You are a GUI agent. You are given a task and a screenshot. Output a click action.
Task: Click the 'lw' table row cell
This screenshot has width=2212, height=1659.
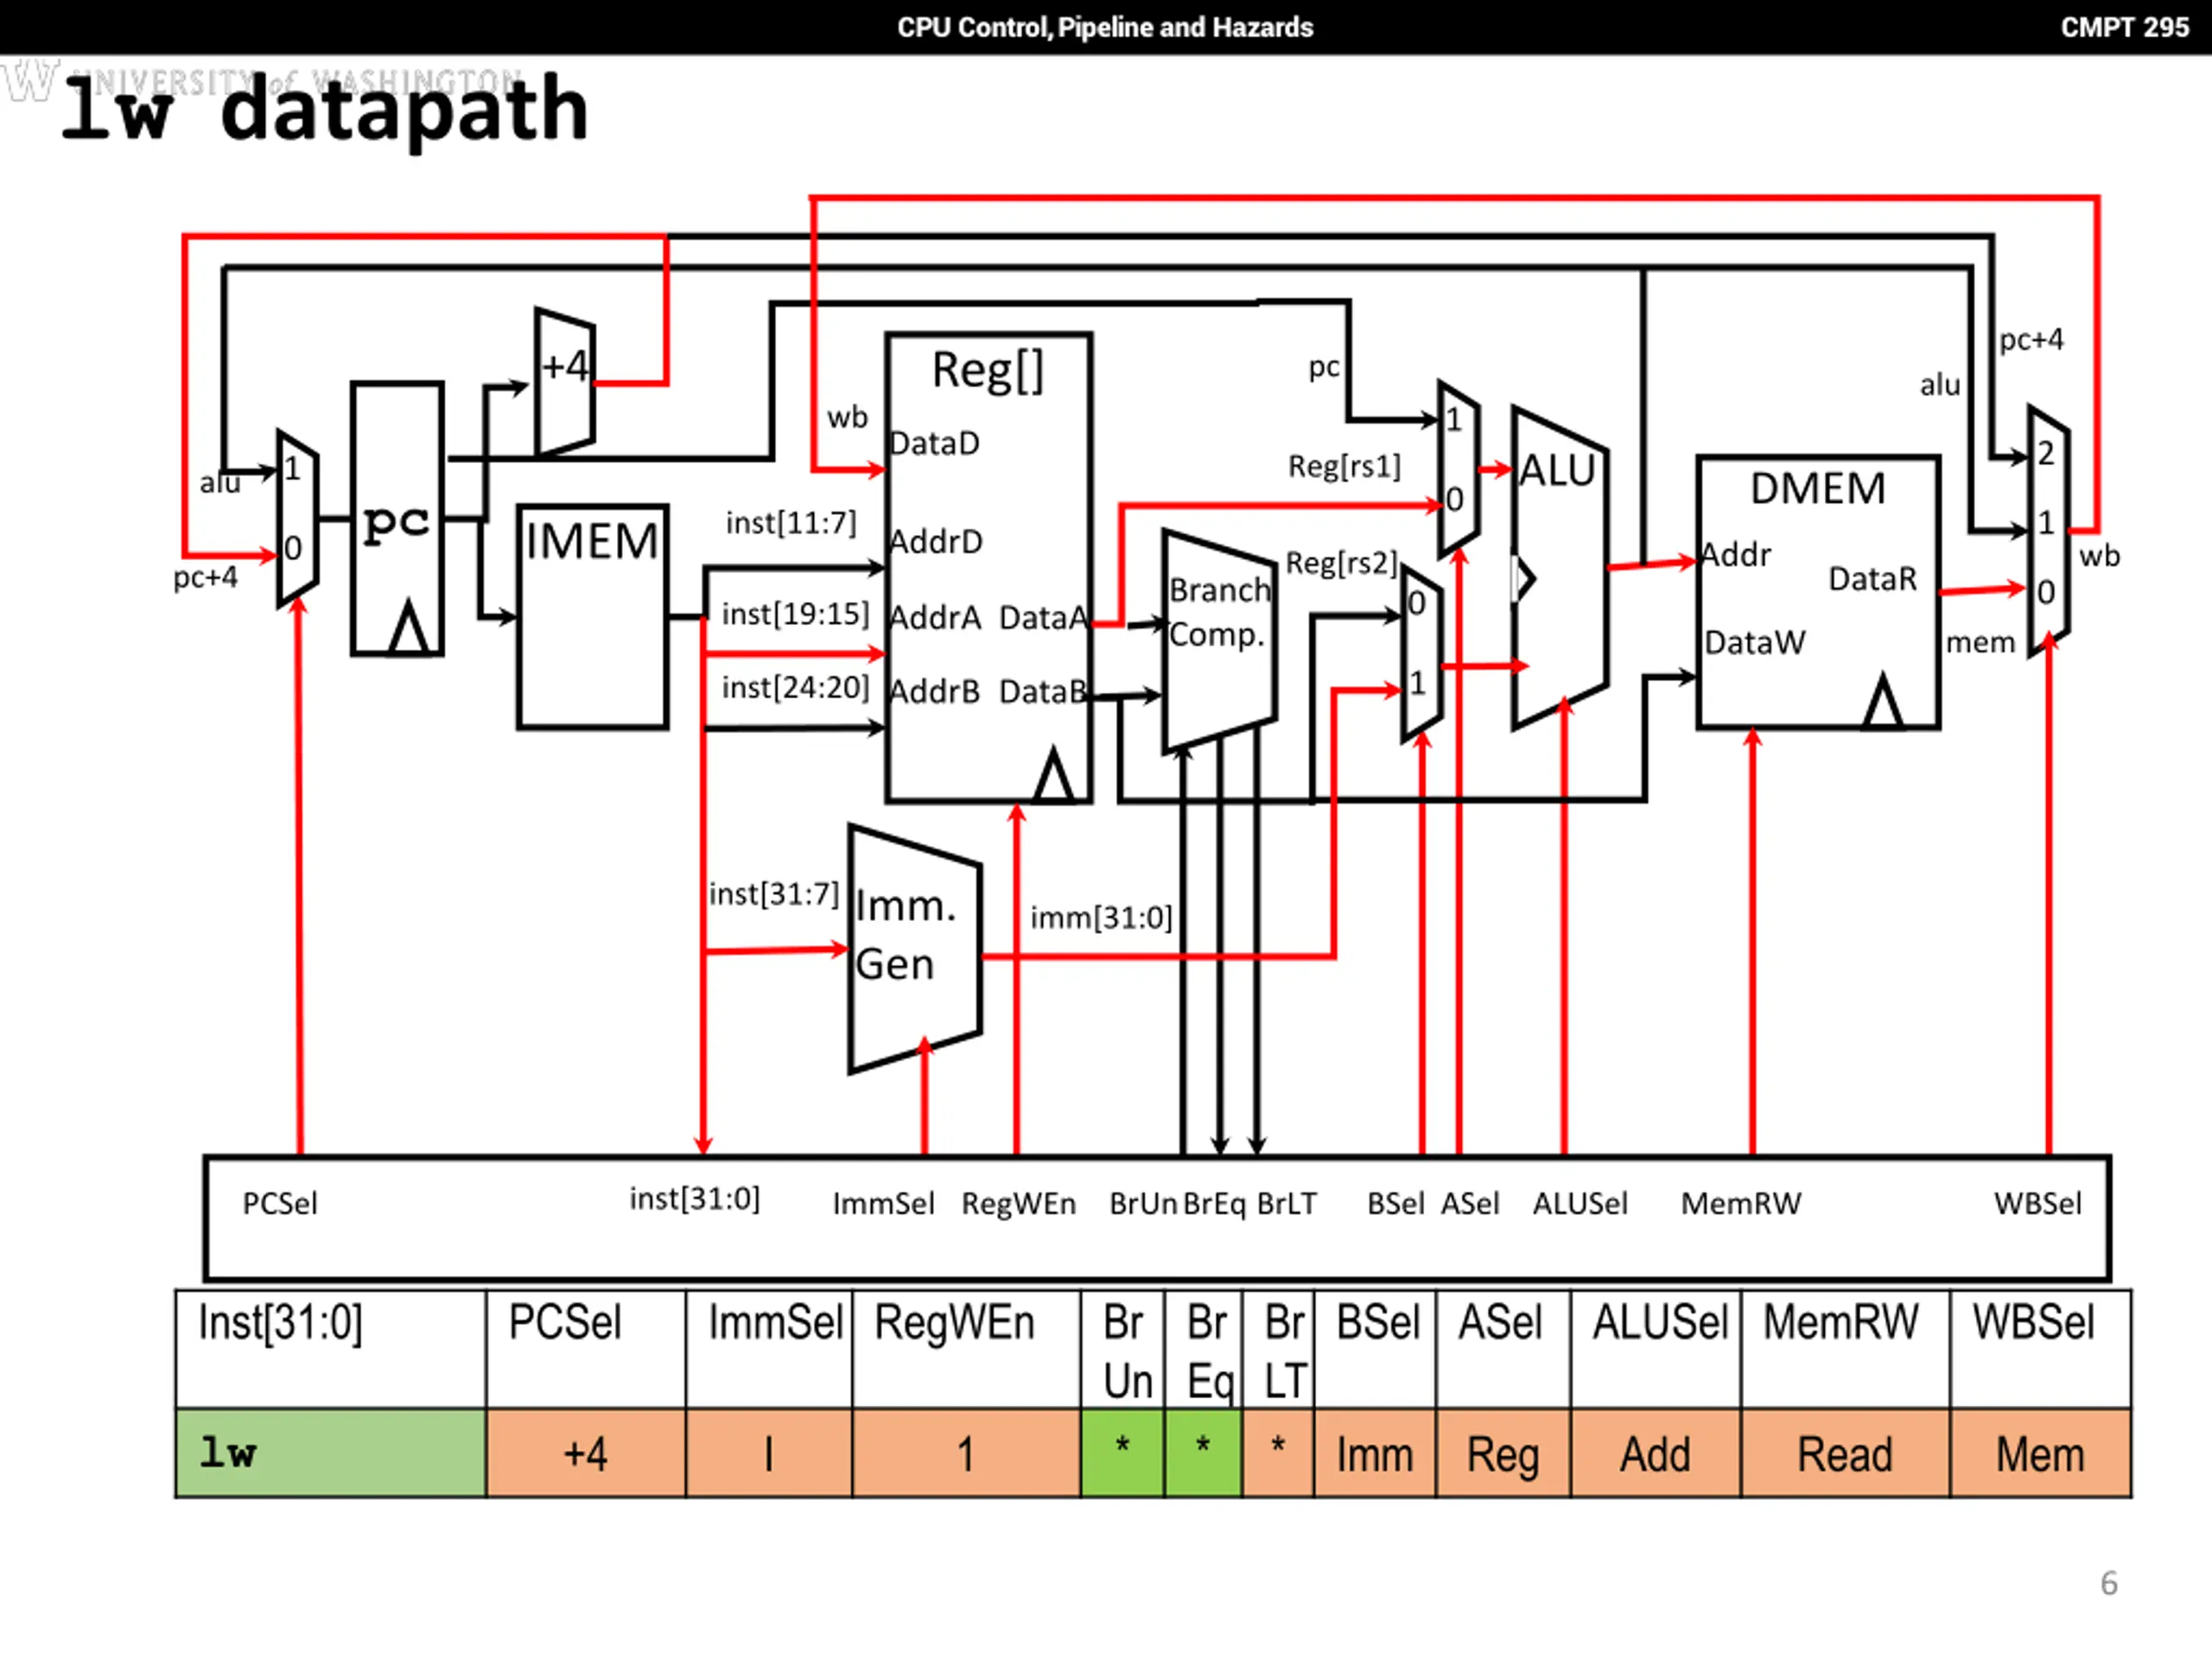(331, 1453)
